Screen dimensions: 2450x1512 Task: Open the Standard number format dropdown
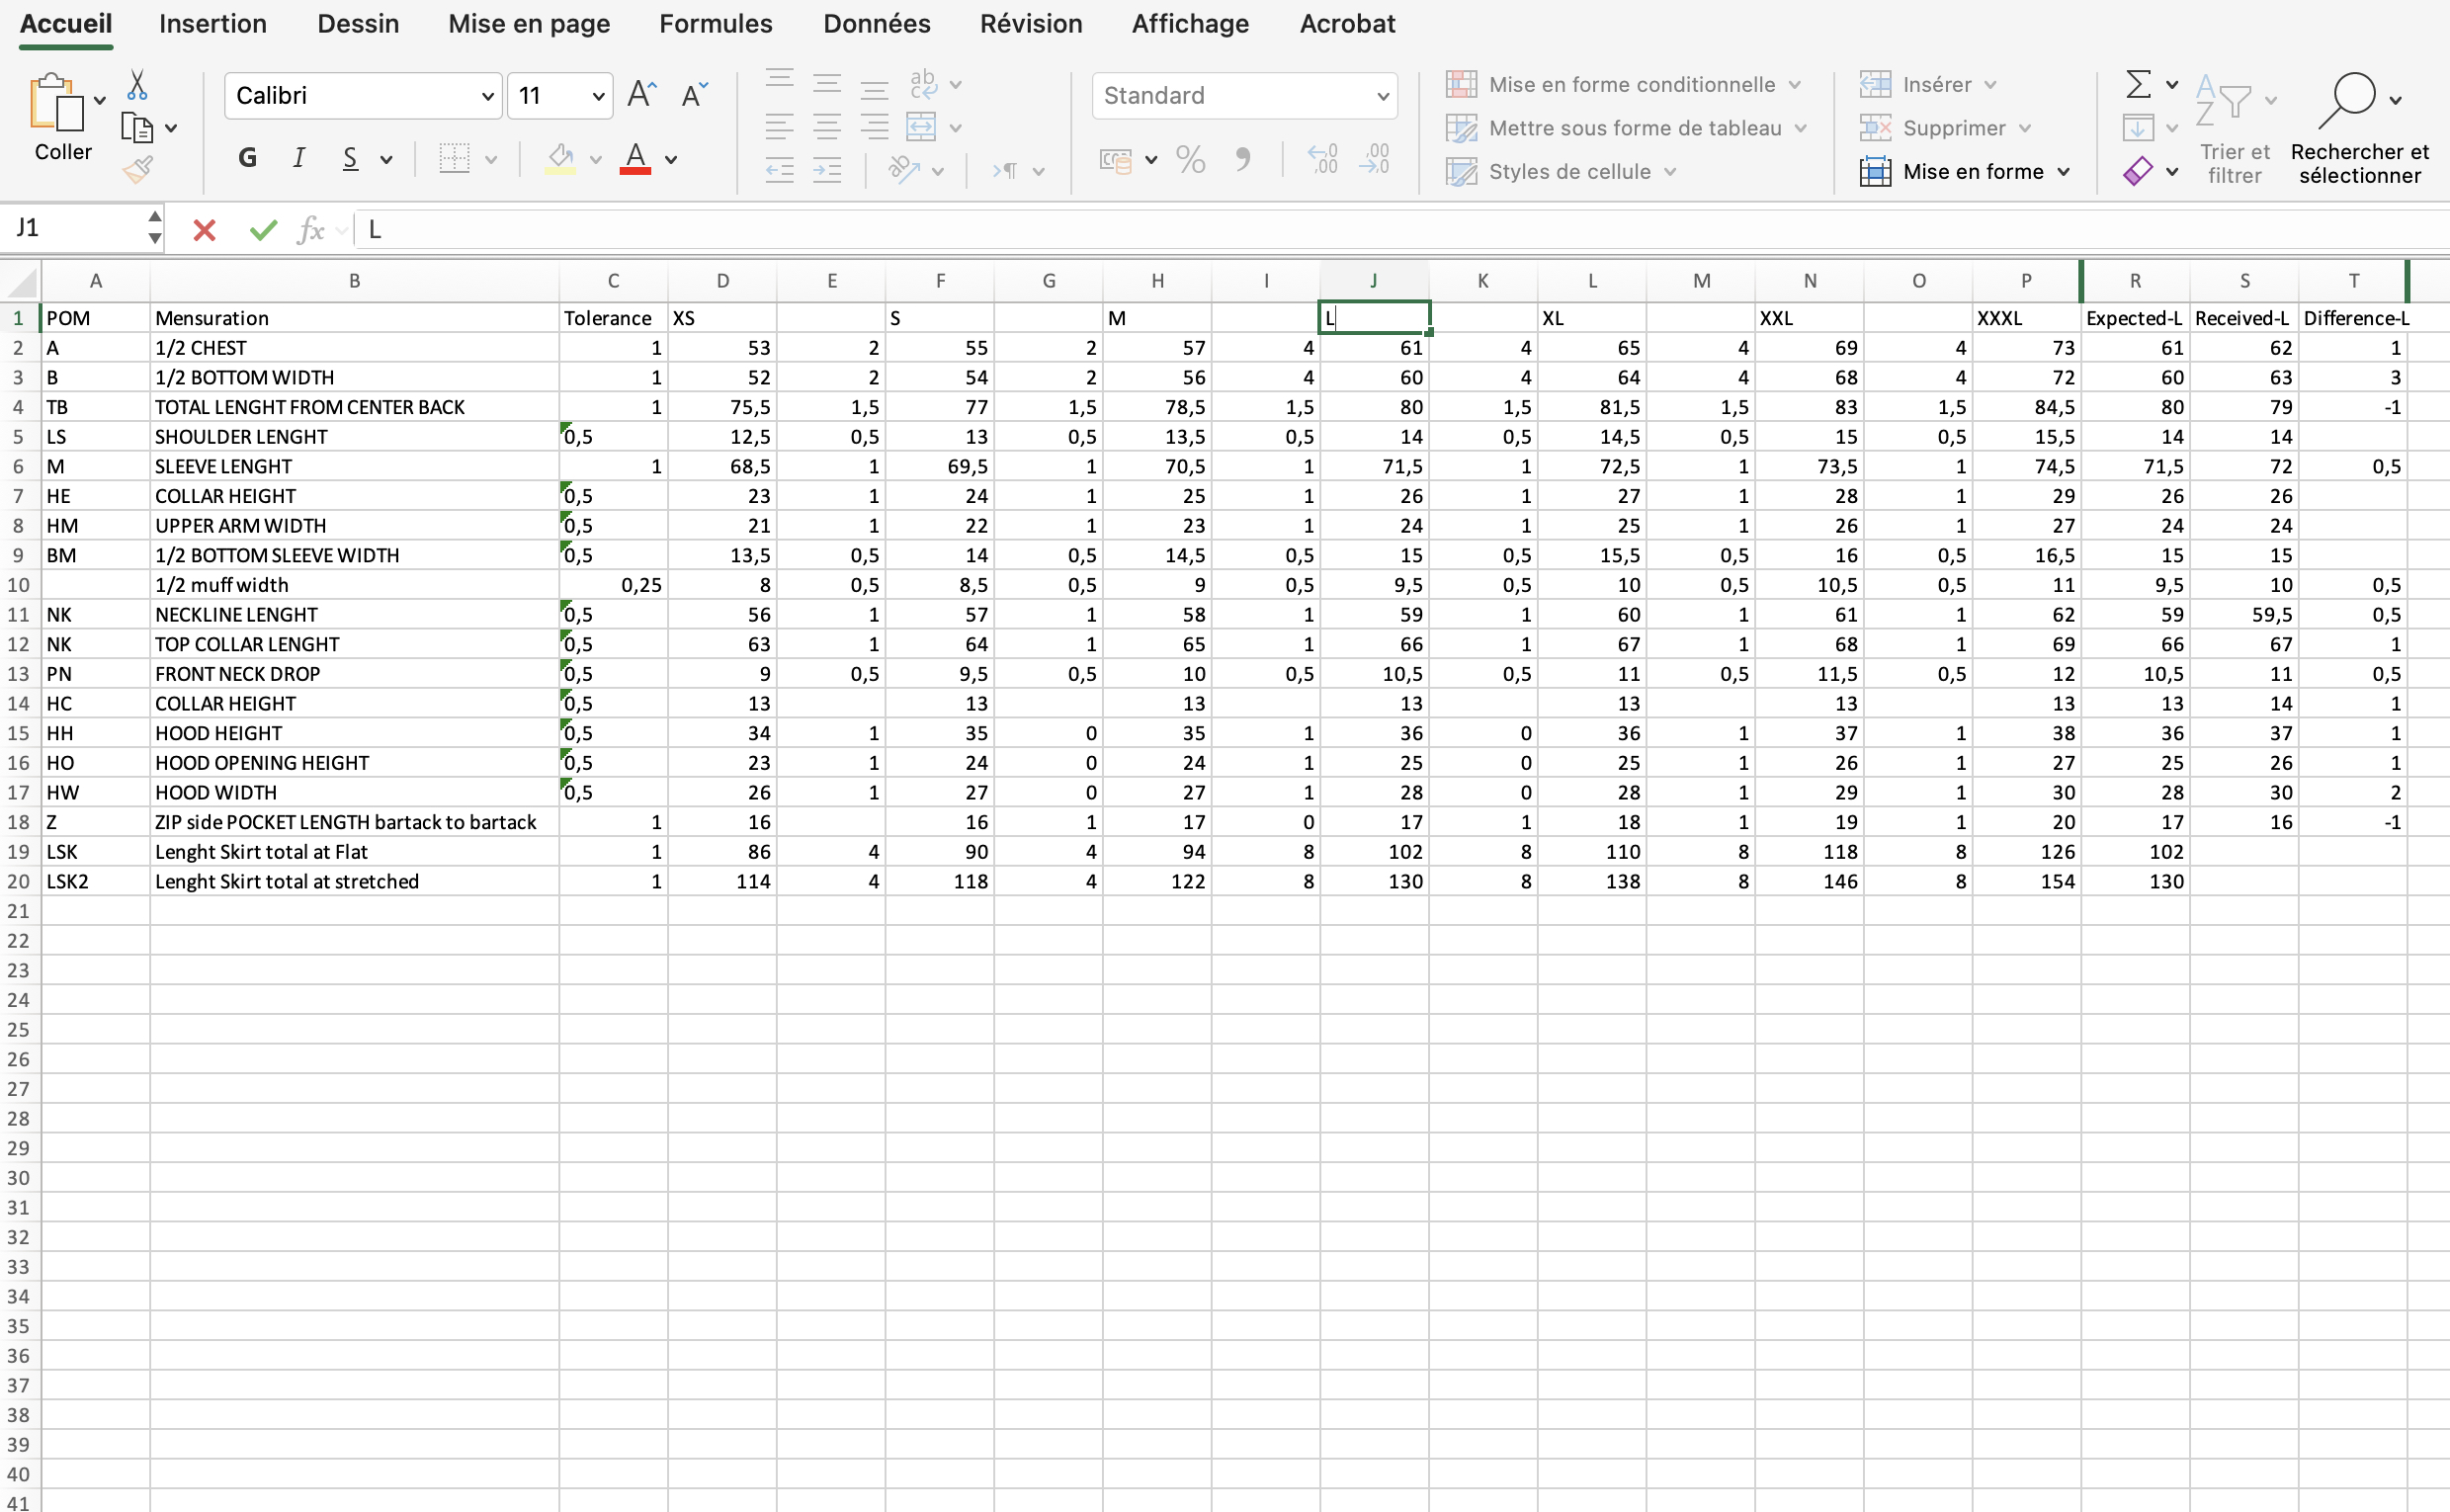point(1382,96)
